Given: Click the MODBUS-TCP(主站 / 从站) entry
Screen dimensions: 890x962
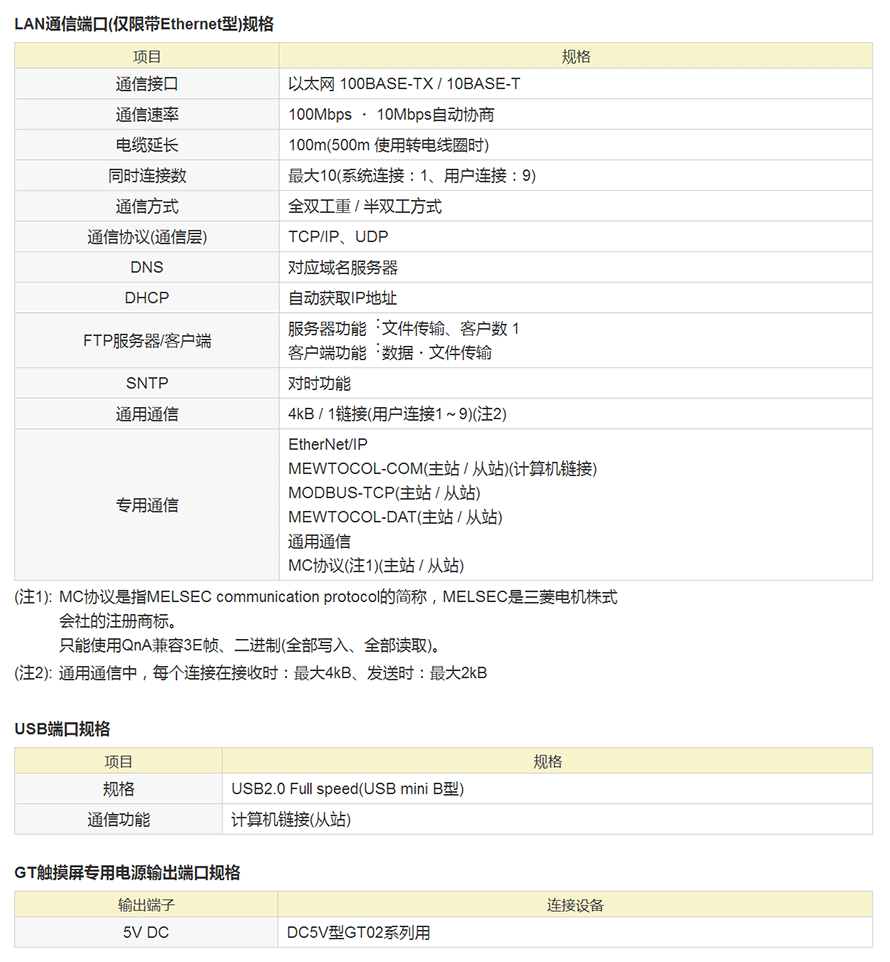Looking at the screenshot, I should click(384, 493).
